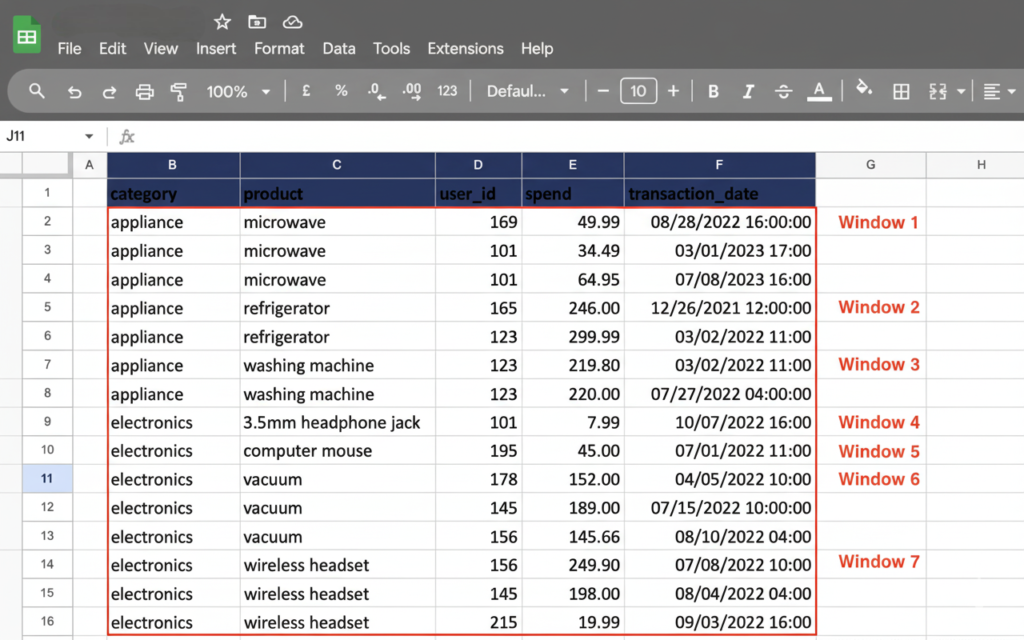
Task: Open the Borders grid icon
Action: [901, 91]
